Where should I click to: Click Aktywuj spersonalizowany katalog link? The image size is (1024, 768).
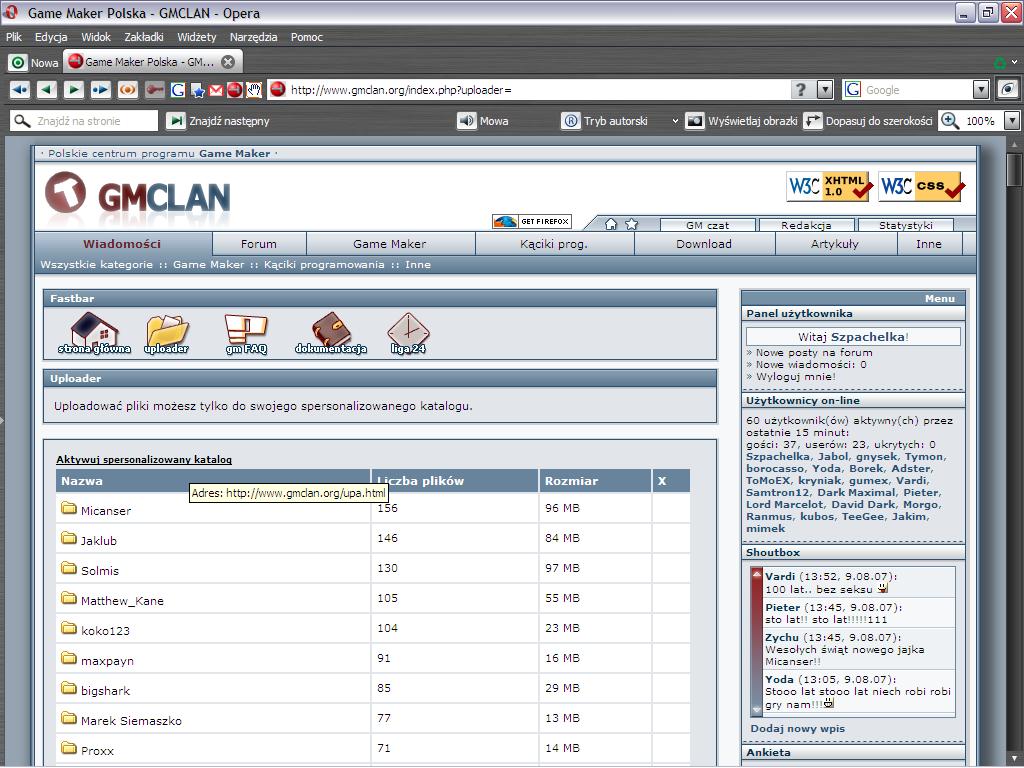(144, 460)
